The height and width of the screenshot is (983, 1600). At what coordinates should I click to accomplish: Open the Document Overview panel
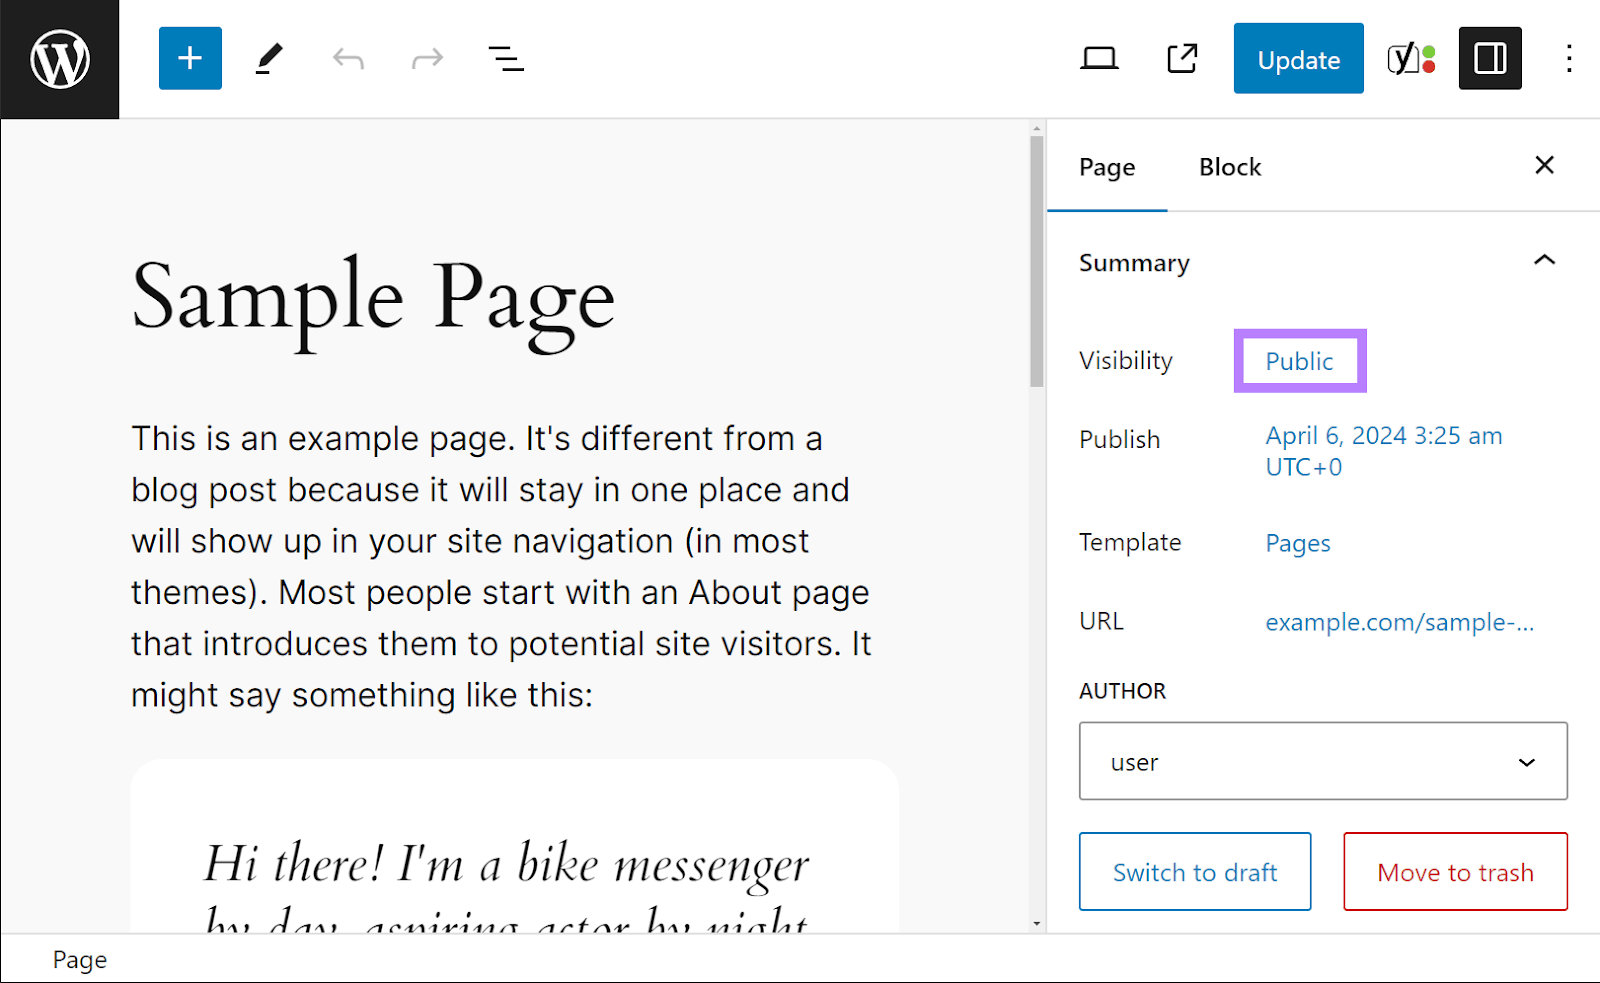tap(506, 58)
